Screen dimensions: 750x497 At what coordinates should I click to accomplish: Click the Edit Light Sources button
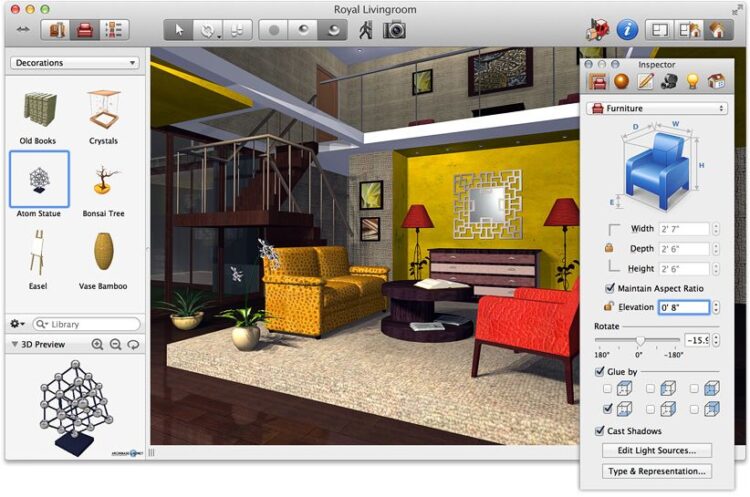point(656,450)
